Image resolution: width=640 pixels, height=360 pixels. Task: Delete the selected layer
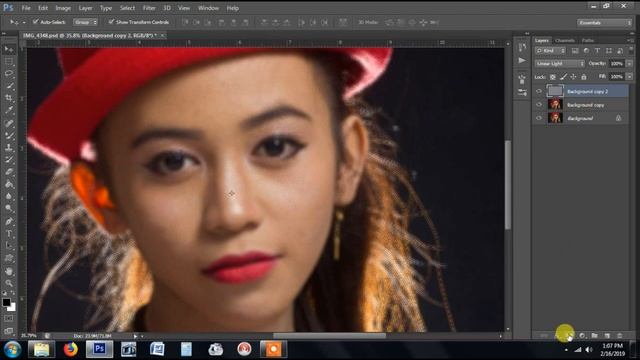click(x=620, y=336)
